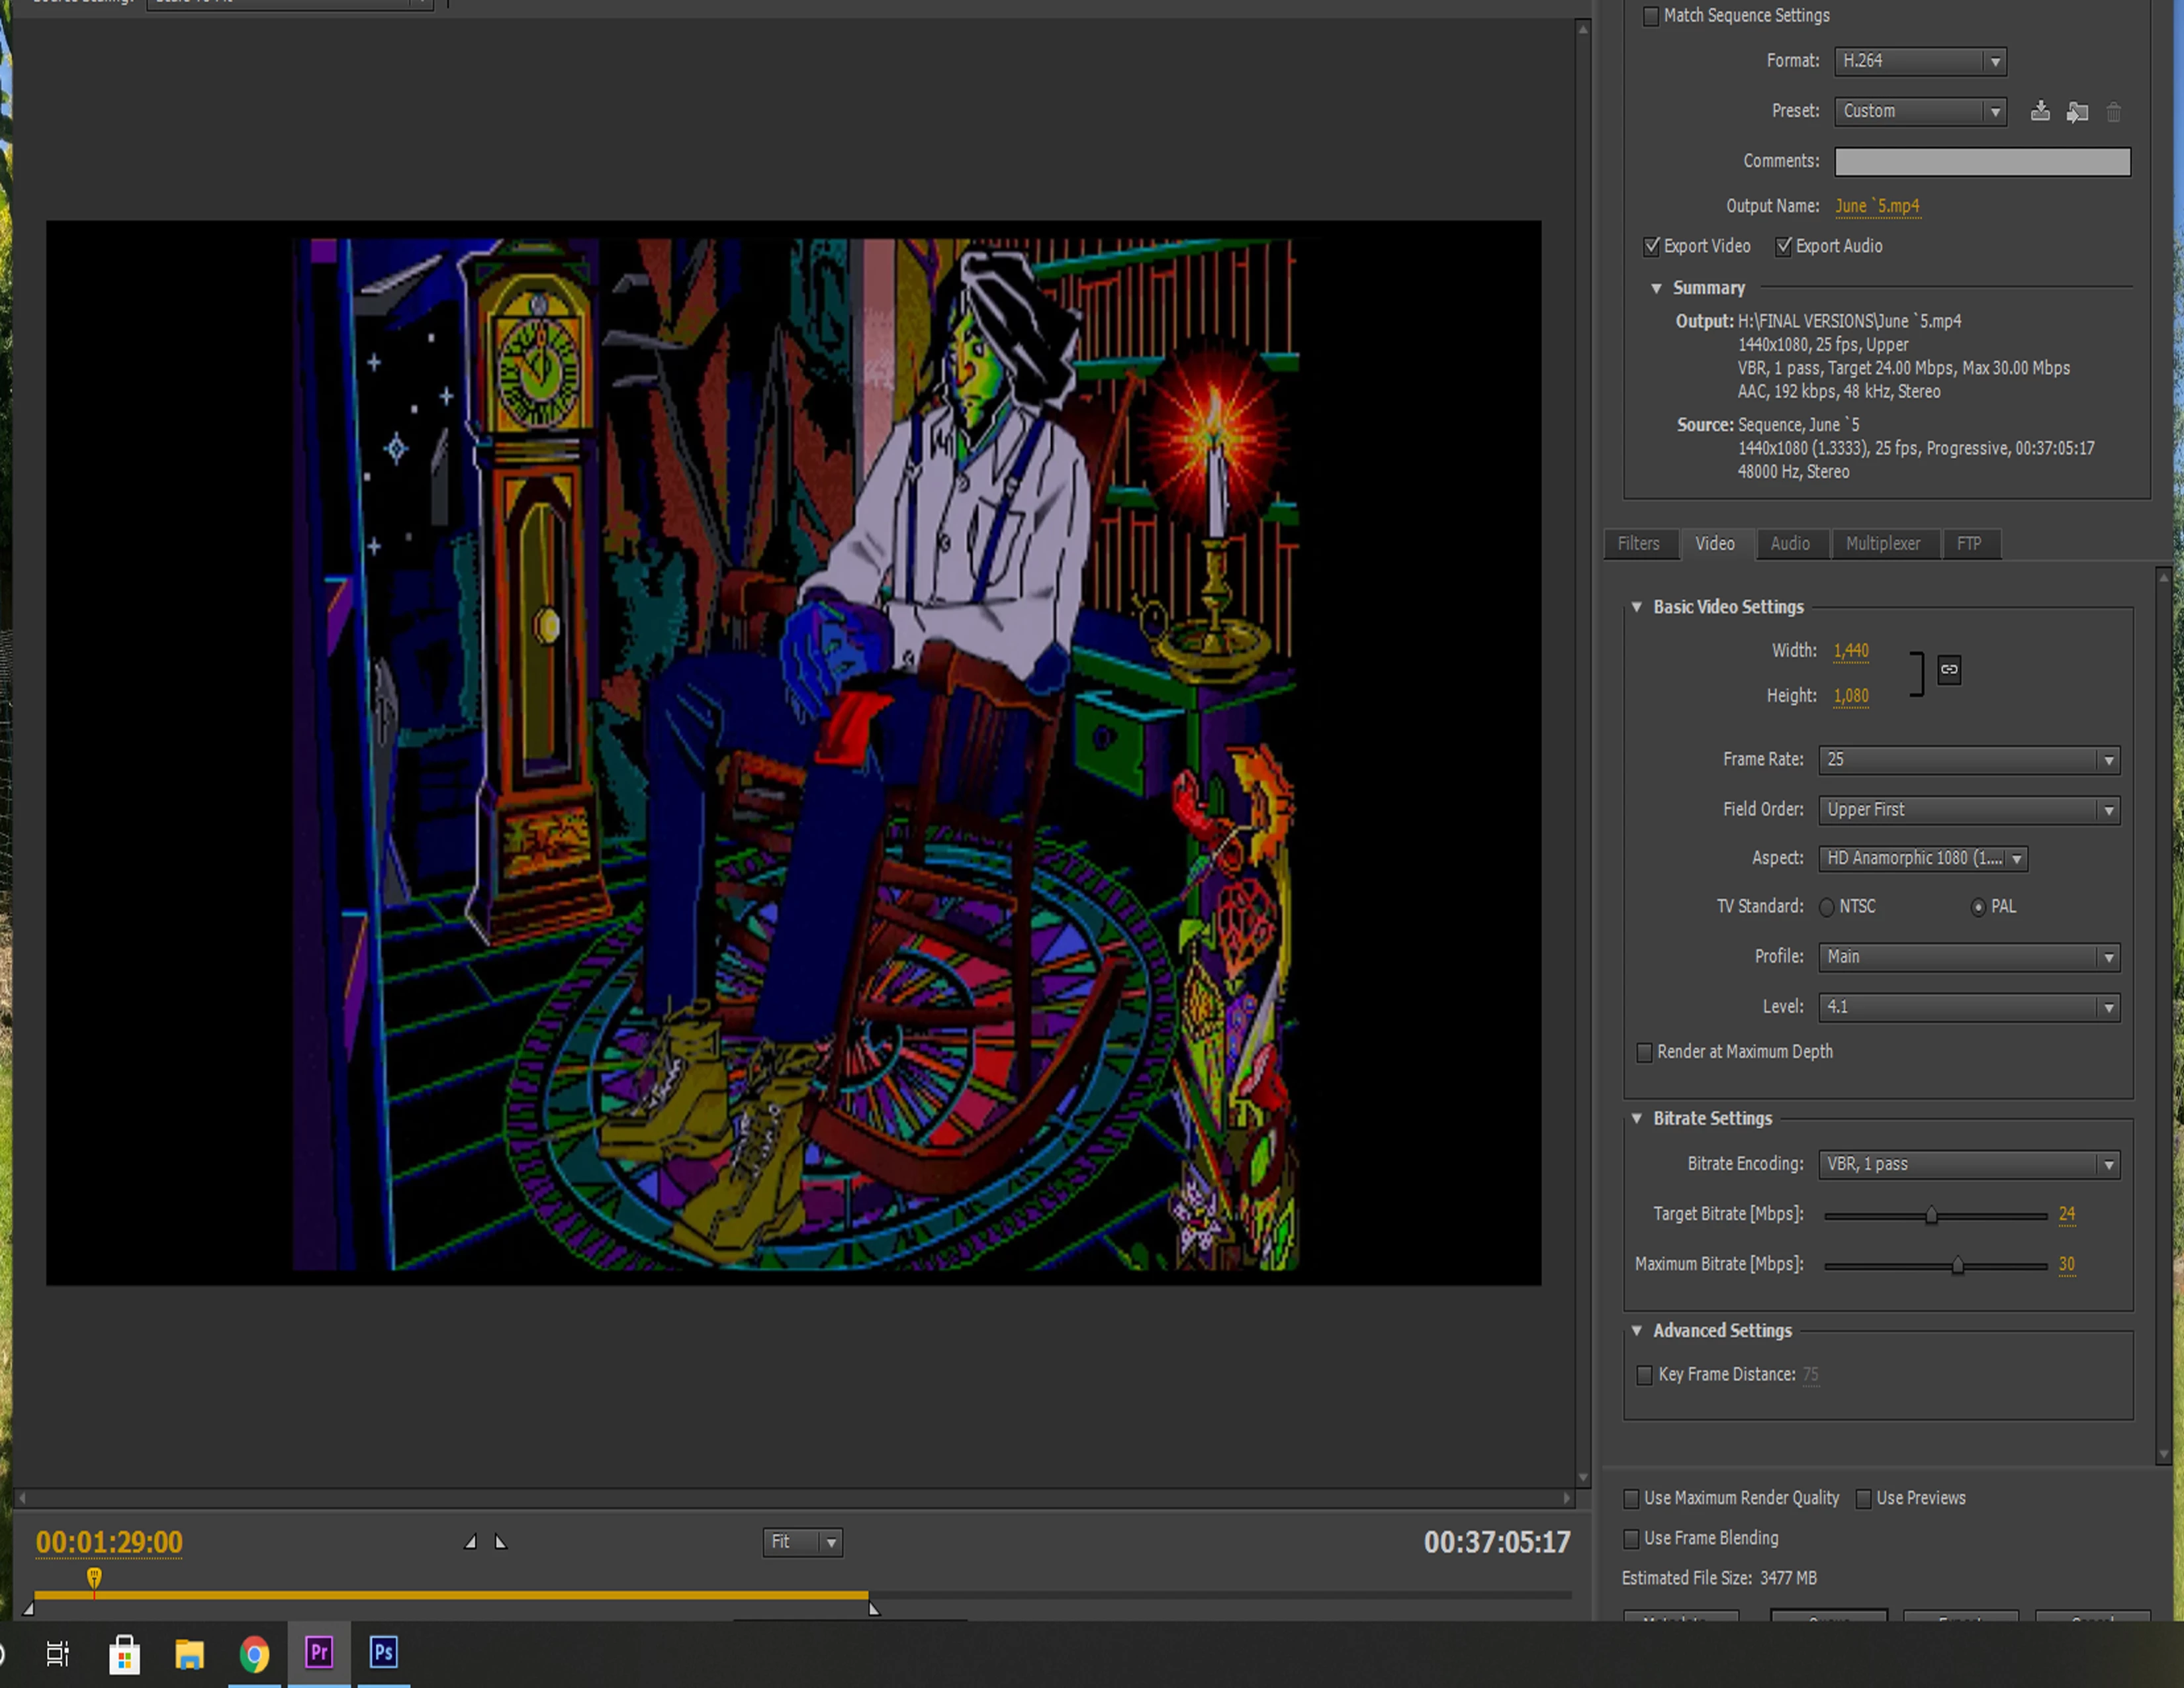2184x1688 pixels.
Task: Collapse the Basic Video Settings section
Action: tap(1637, 607)
